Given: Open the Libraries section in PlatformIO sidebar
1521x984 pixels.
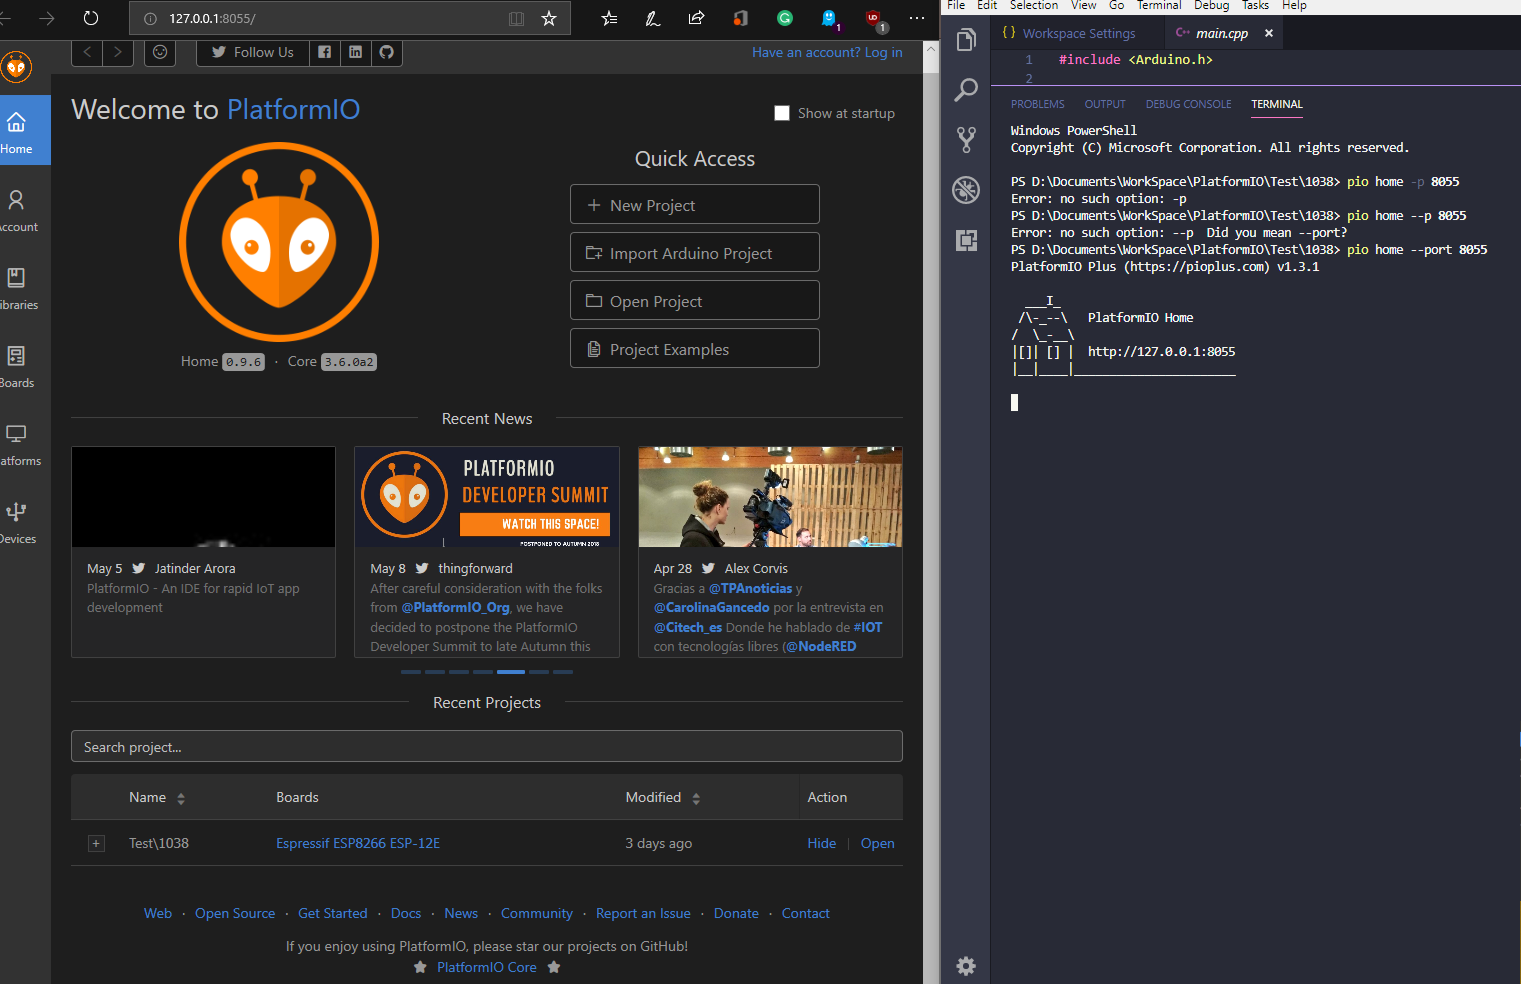Looking at the screenshot, I should click(x=16, y=287).
